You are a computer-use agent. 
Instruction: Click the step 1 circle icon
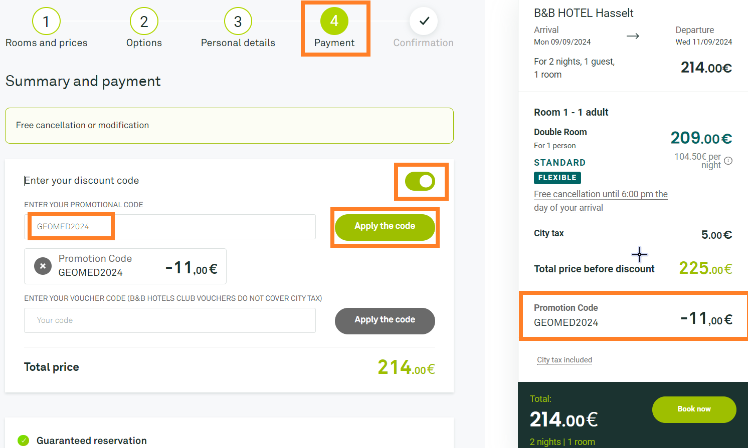46,22
